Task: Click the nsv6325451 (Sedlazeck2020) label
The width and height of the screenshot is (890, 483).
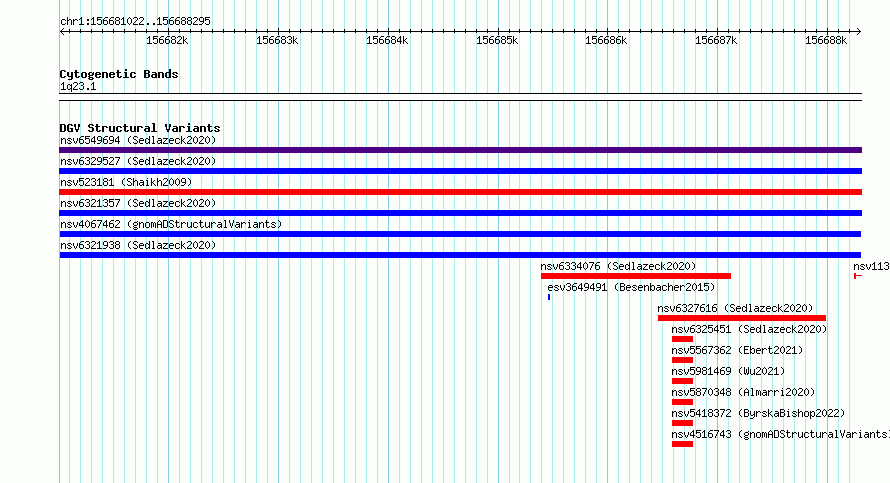Action: [x=749, y=329]
